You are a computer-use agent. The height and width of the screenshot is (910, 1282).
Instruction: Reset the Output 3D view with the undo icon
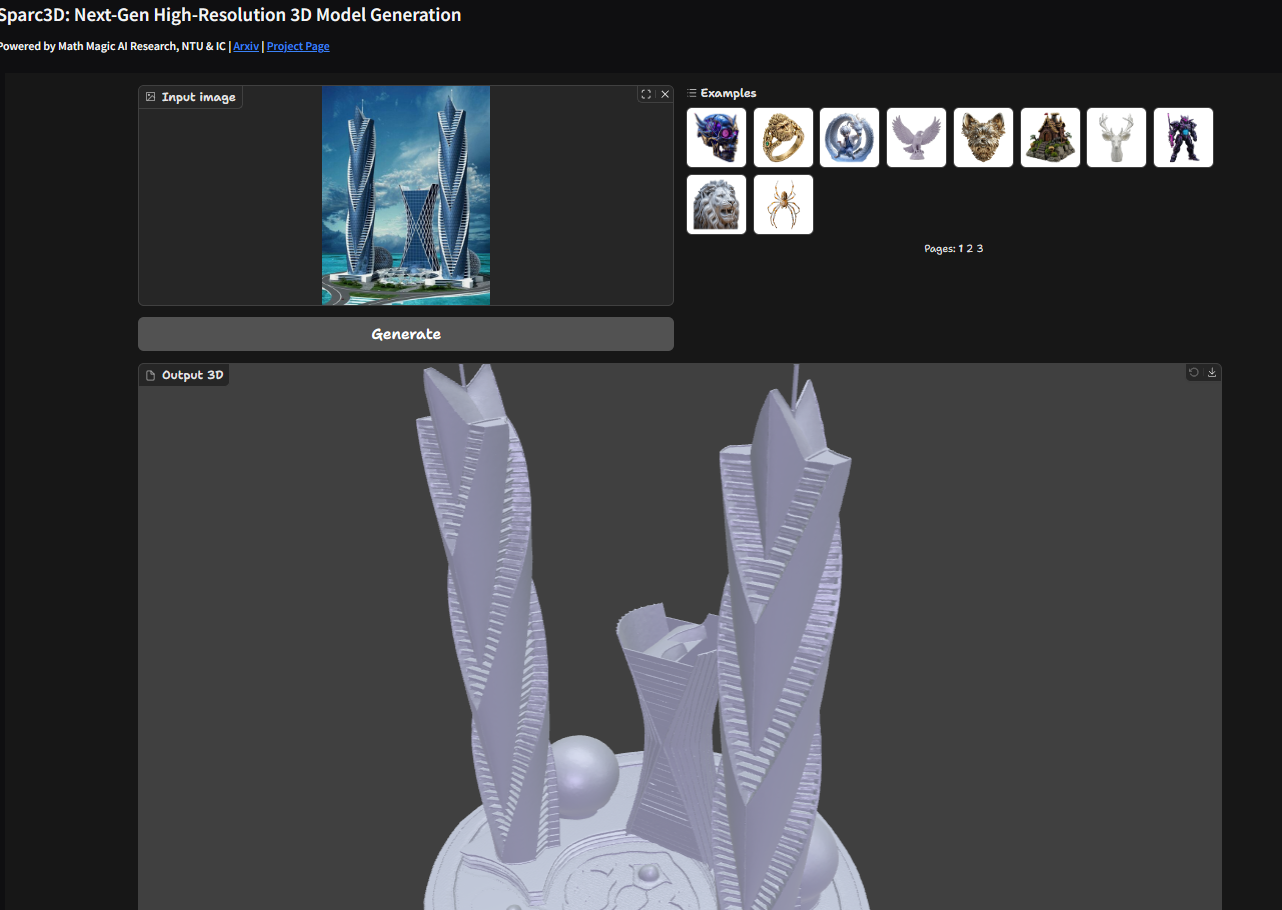pyautogui.click(x=1193, y=373)
